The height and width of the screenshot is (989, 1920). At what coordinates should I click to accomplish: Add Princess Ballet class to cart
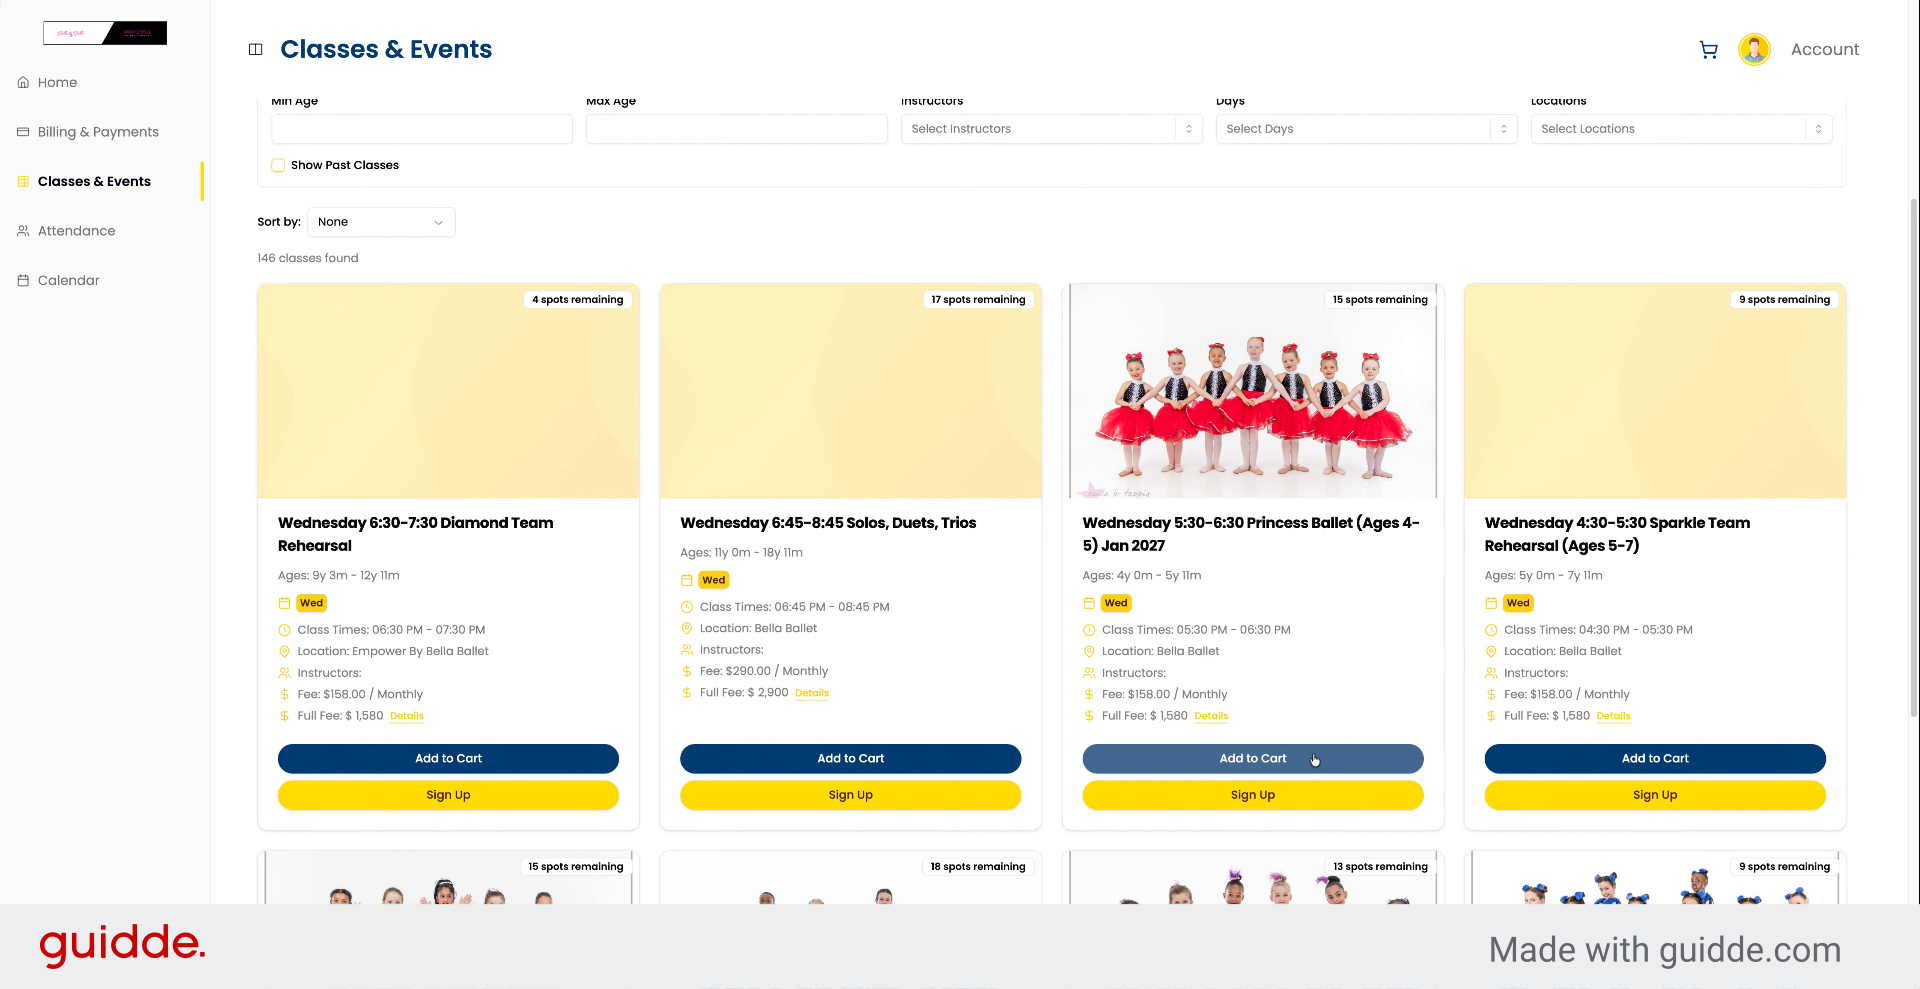[1253, 758]
